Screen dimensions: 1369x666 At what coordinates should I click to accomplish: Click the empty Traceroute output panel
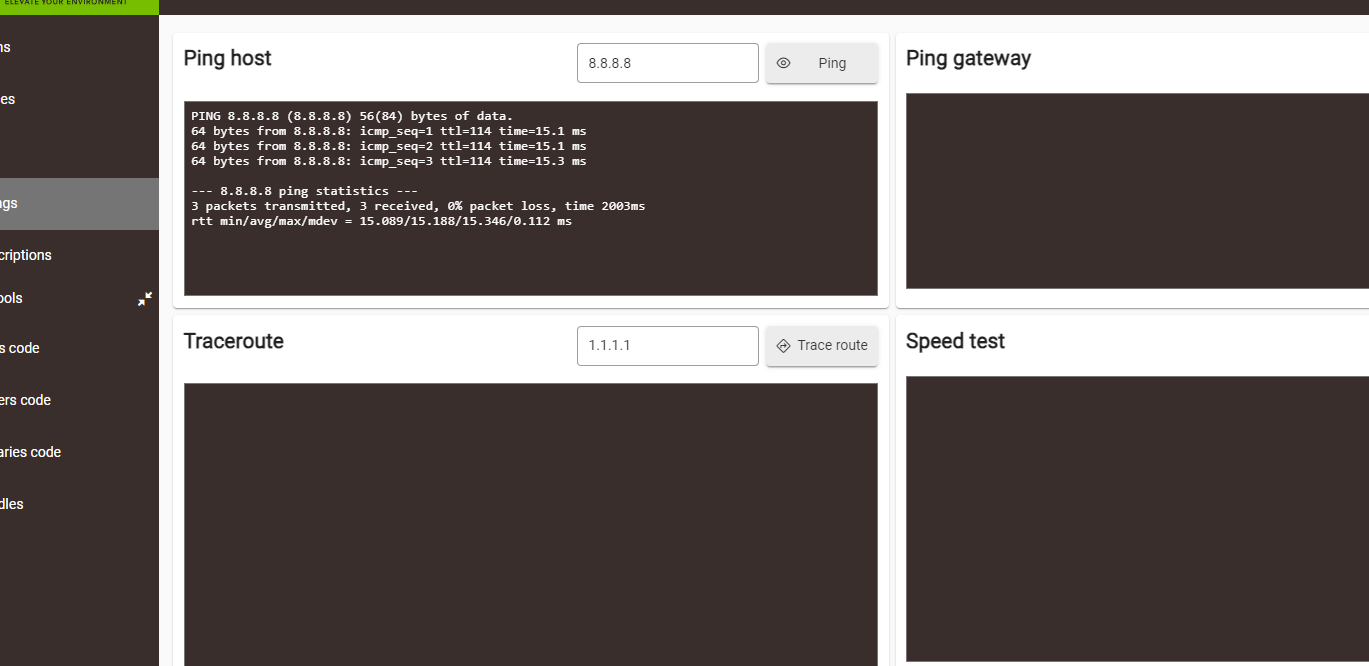[531, 524]
